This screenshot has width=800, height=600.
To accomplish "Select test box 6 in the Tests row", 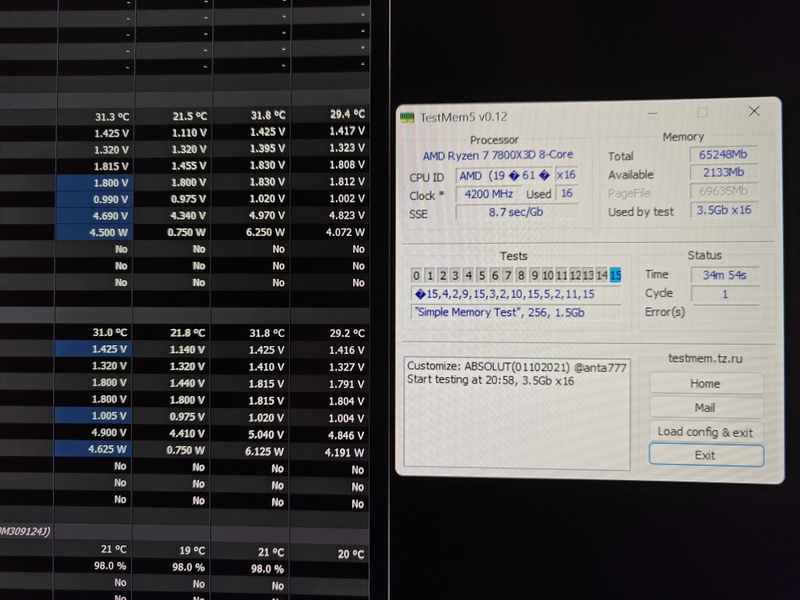I will coord(494,276).
